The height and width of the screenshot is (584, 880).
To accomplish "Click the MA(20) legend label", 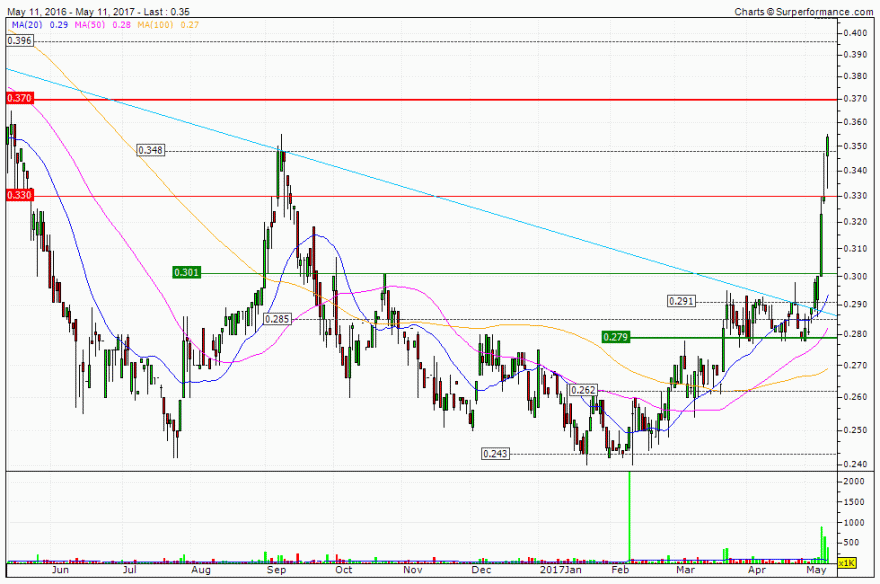I will pos(28,25).
